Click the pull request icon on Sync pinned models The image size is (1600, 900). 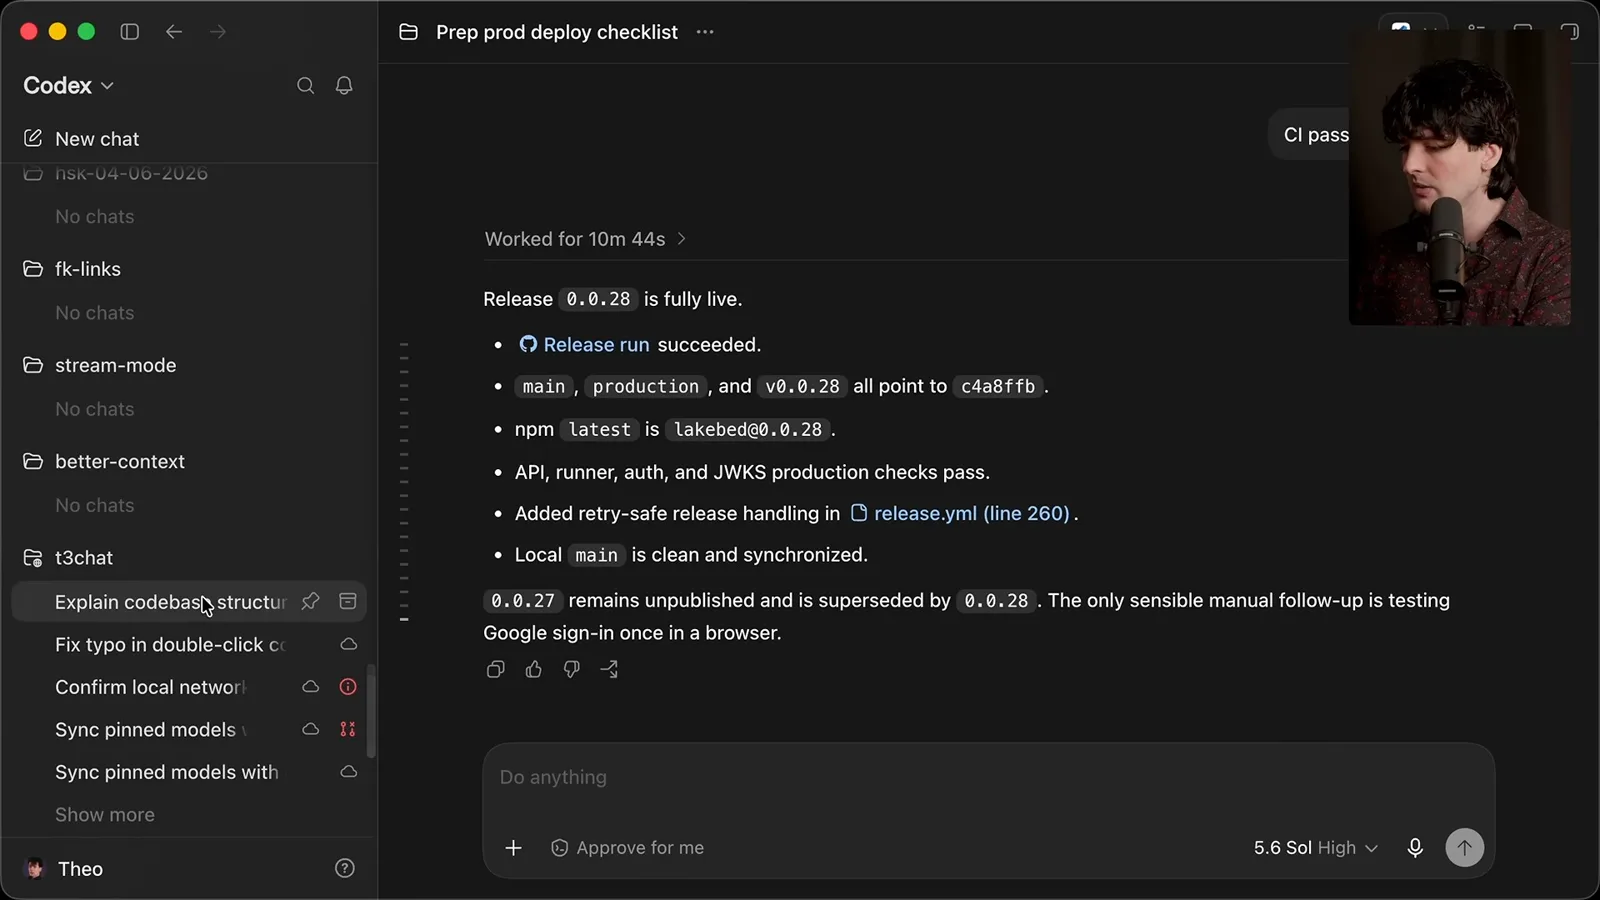[348, 729]
